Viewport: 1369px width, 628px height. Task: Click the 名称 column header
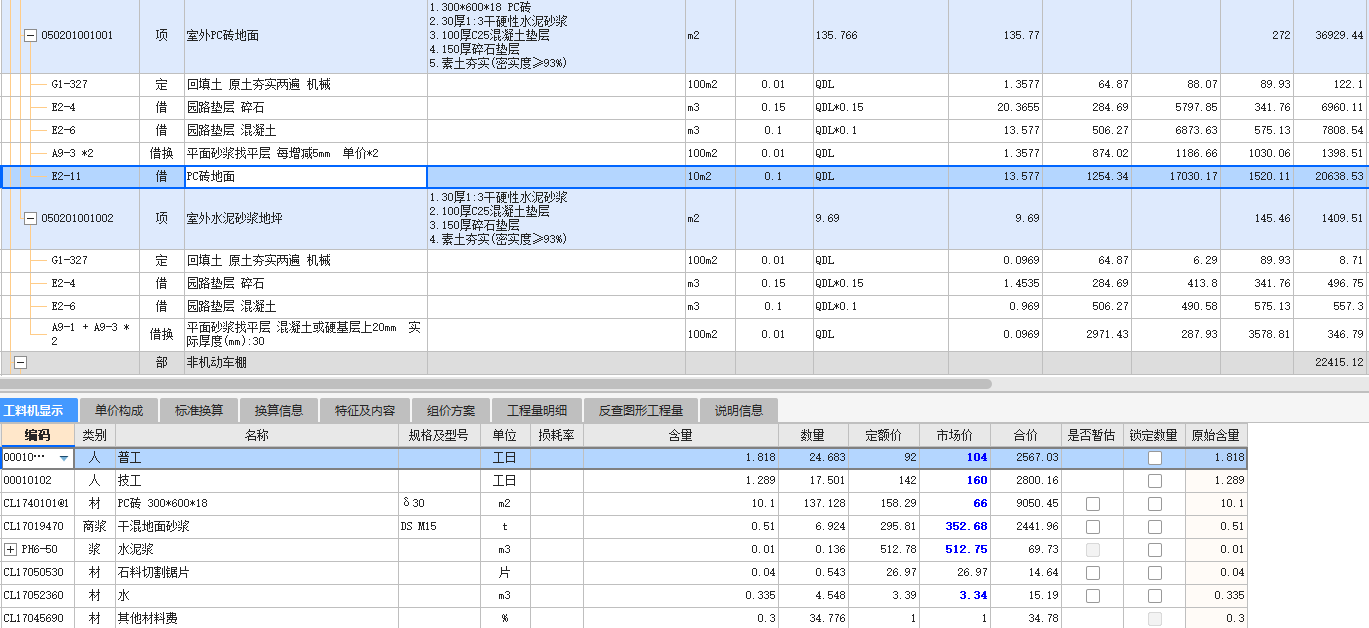(x=256, y=435)
